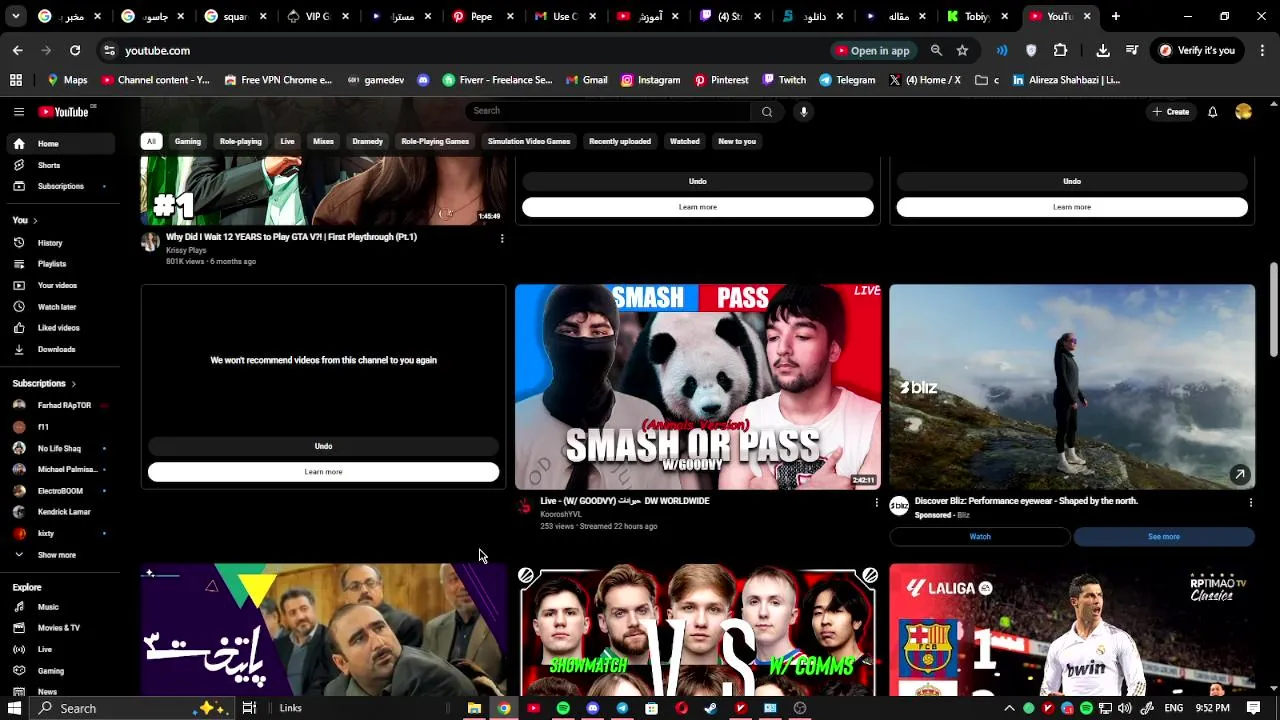The height and width of the screenshot is (720, 1280).
Task: Open Movies & TV under Explore
Action: (x=60, y=628)
